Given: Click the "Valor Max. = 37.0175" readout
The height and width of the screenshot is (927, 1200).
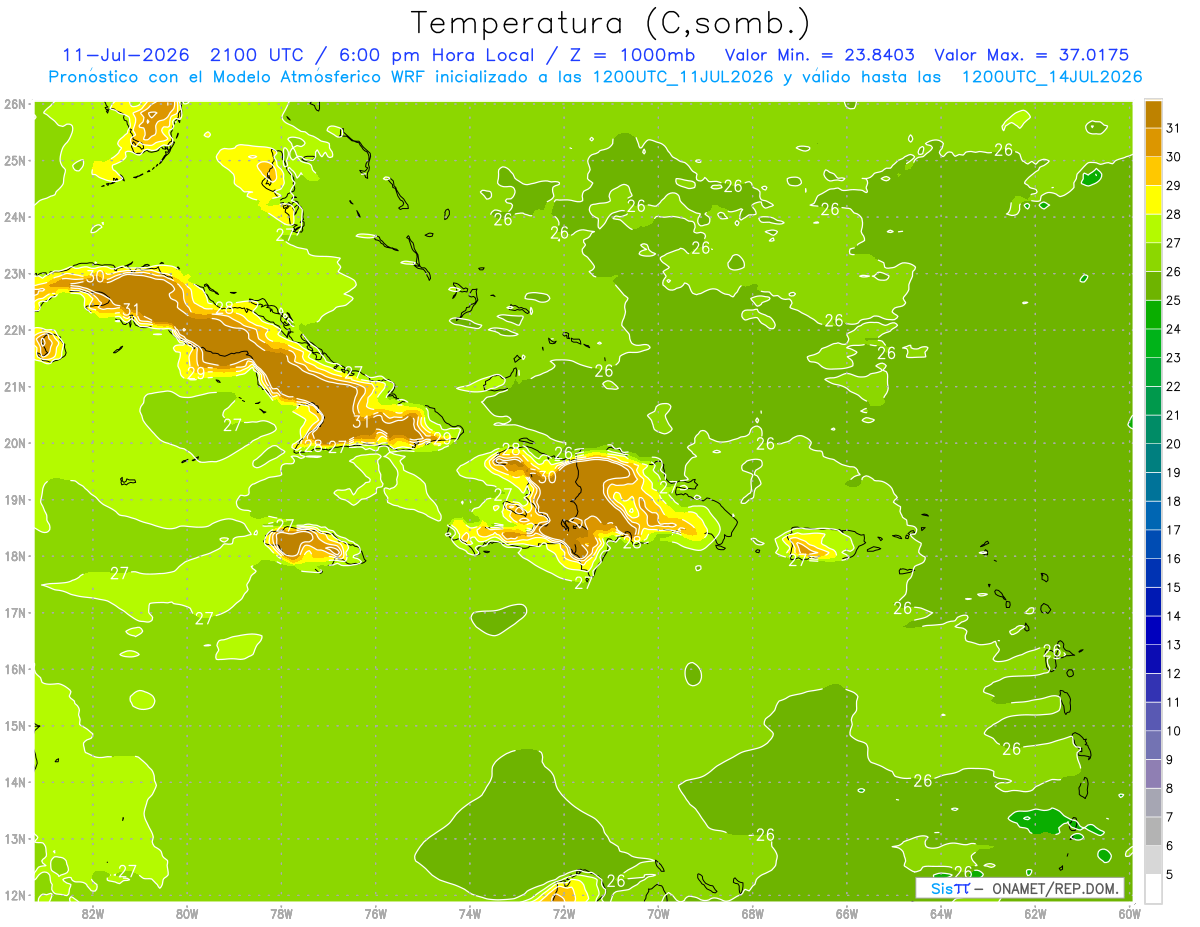Looking at the screenshot, I should pyautogui.click(x=1032, y=55).
